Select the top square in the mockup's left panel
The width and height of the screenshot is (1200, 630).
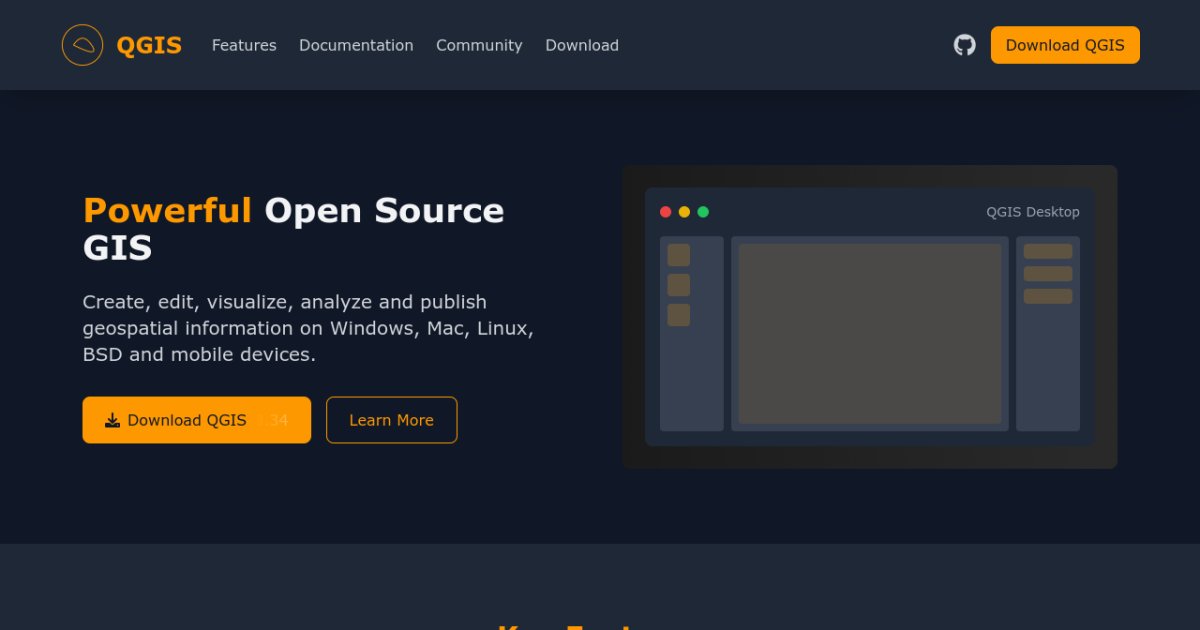679,255
